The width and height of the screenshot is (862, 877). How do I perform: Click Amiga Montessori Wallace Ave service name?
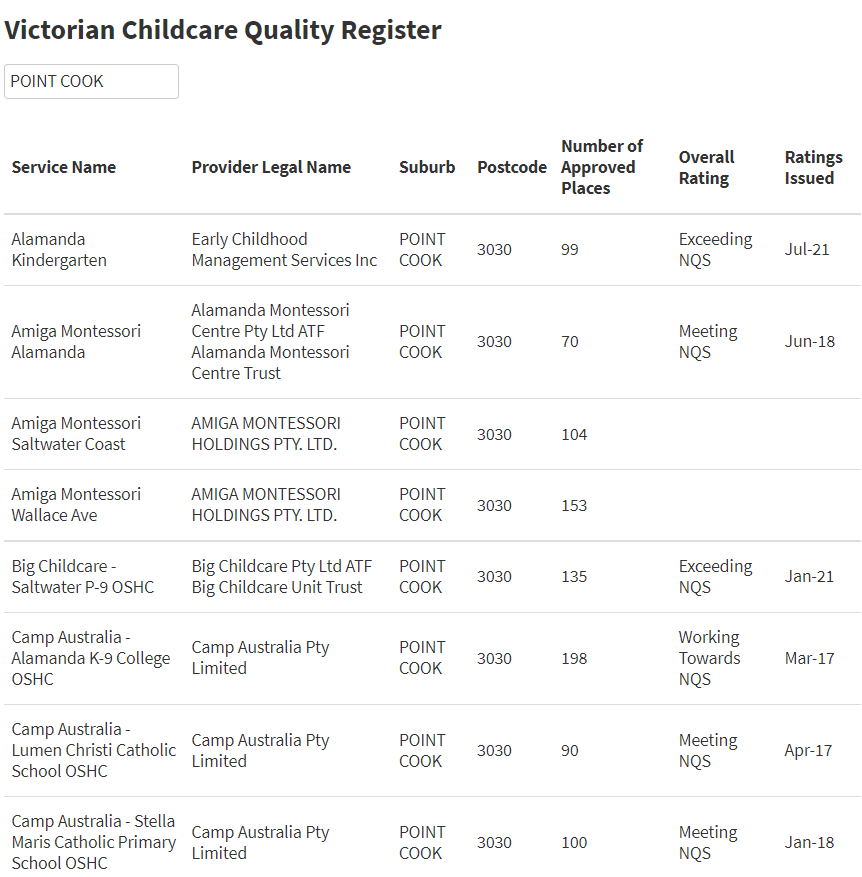pos(76,505)
